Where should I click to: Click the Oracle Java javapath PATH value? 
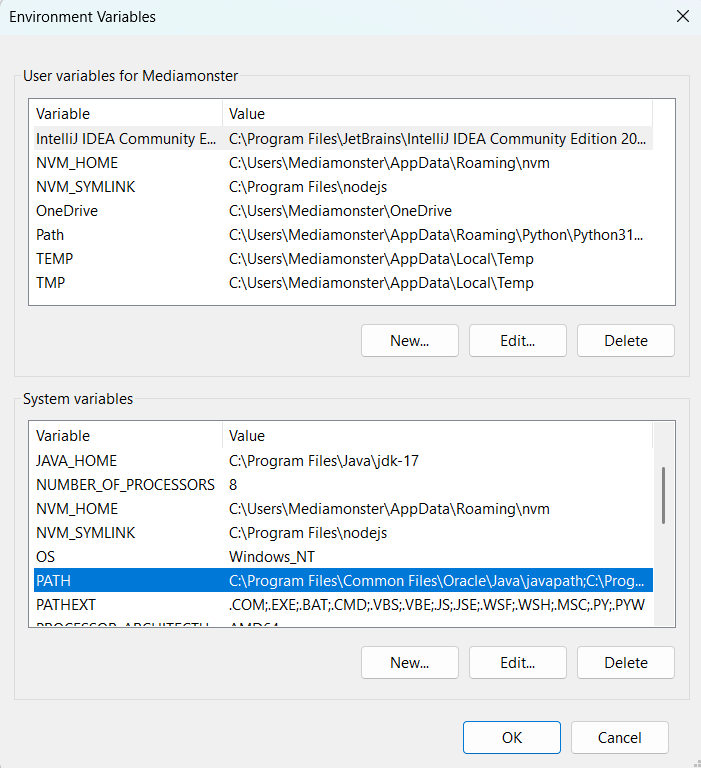436,580
